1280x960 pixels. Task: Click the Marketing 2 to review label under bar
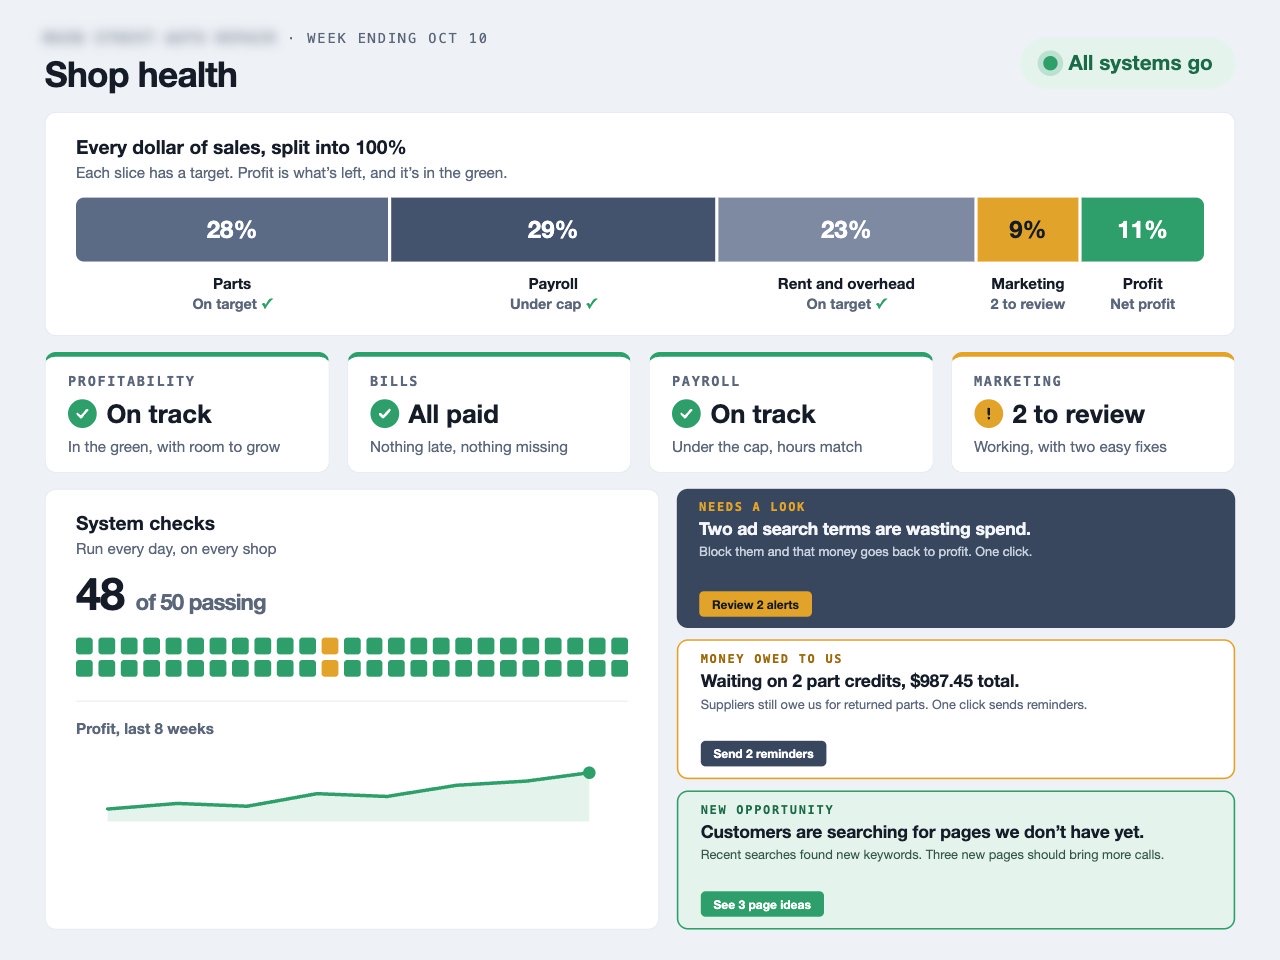coord(1028,304)
